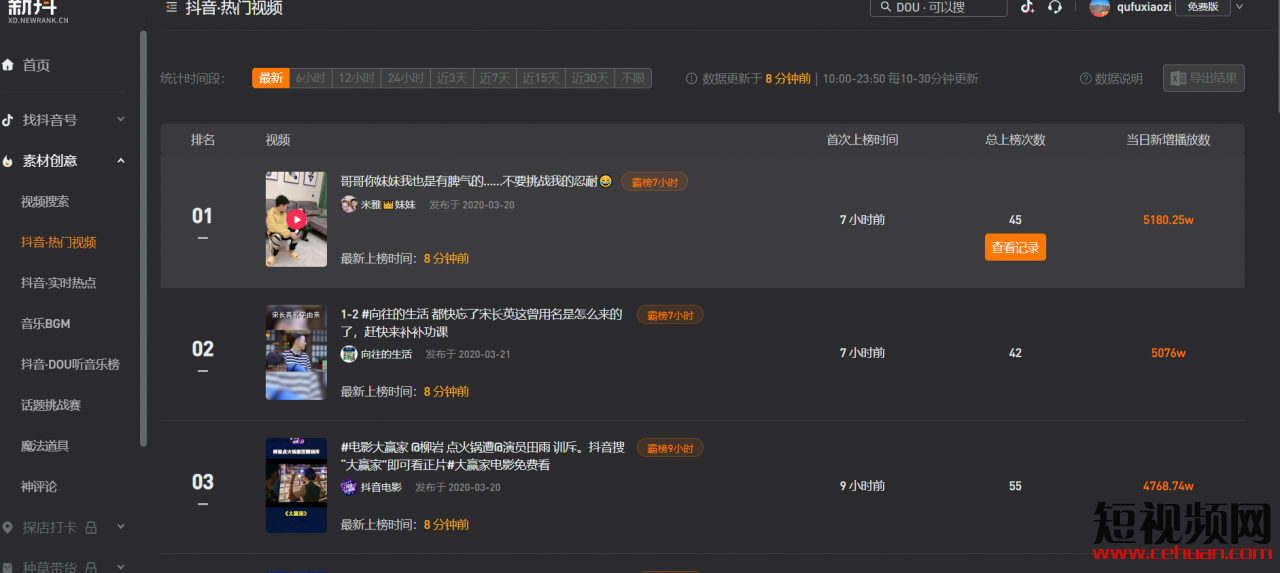Select the 24小时 time range
The image size is (1280, 573).
point(405,78)
